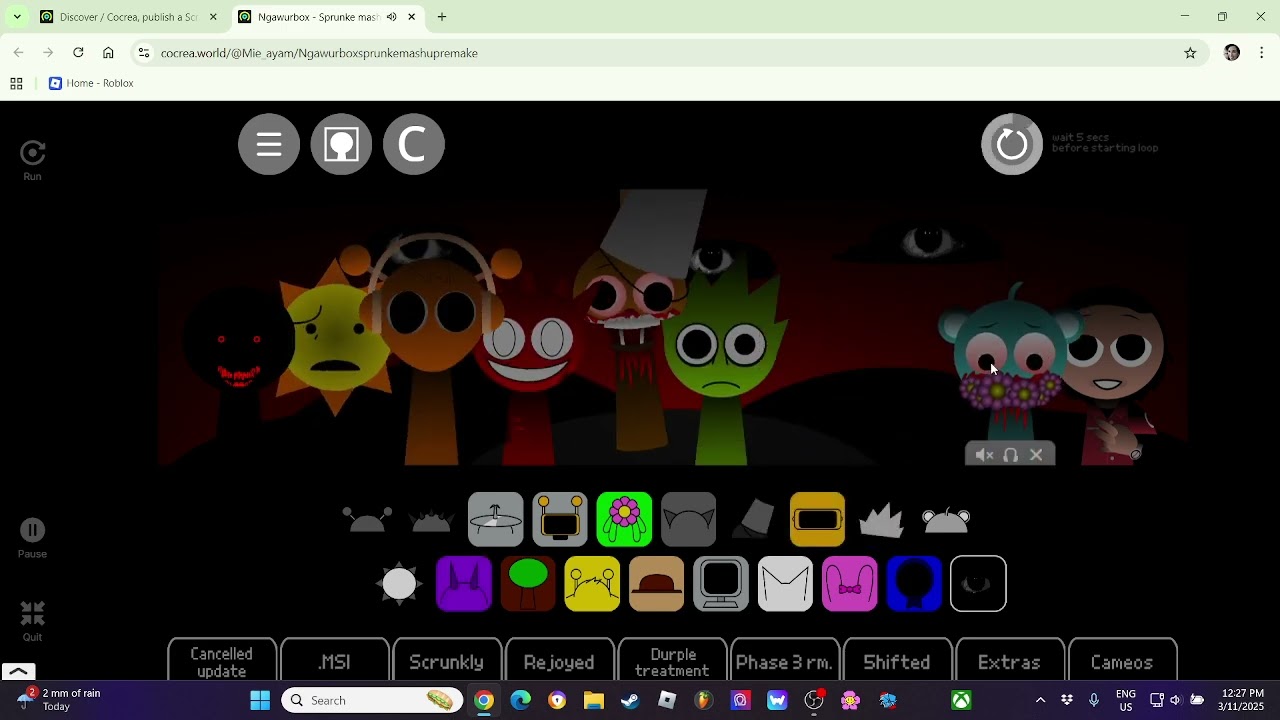Select the green flower sound icon
1280x720 pixels.
[624, 519]
